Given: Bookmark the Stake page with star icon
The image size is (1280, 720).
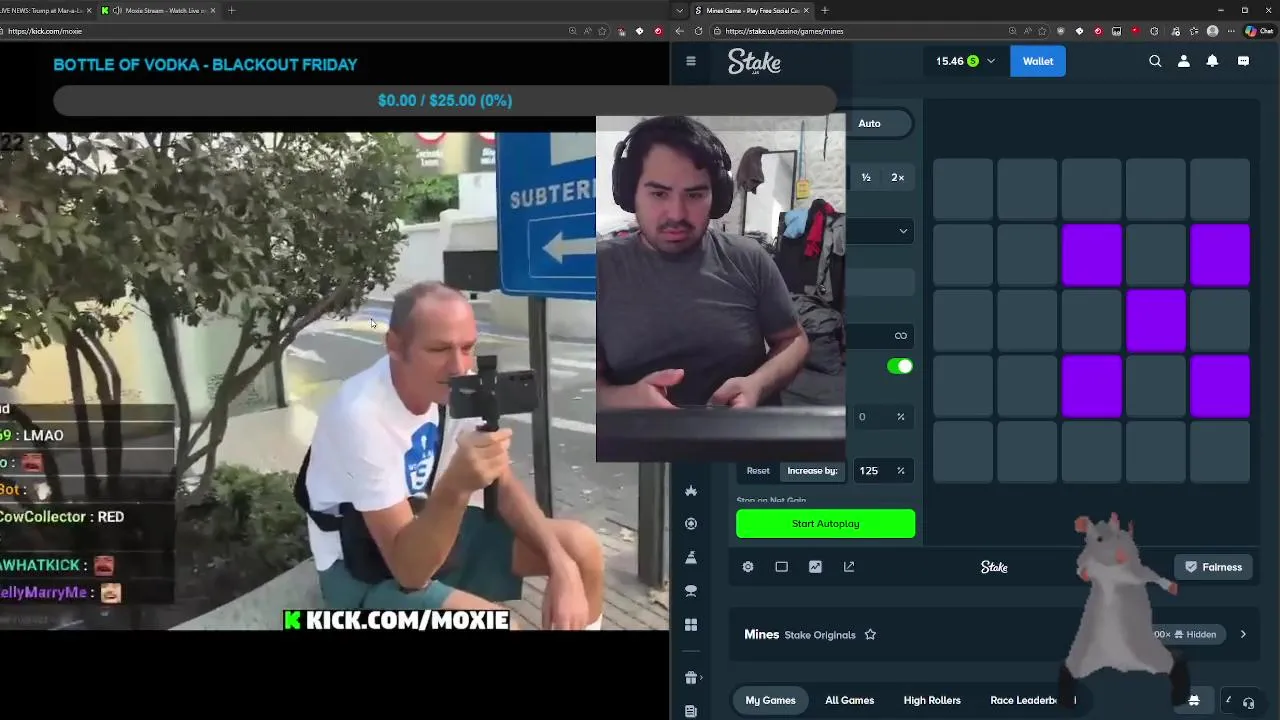Looking at the screenshot, I should click(1042, 31).
